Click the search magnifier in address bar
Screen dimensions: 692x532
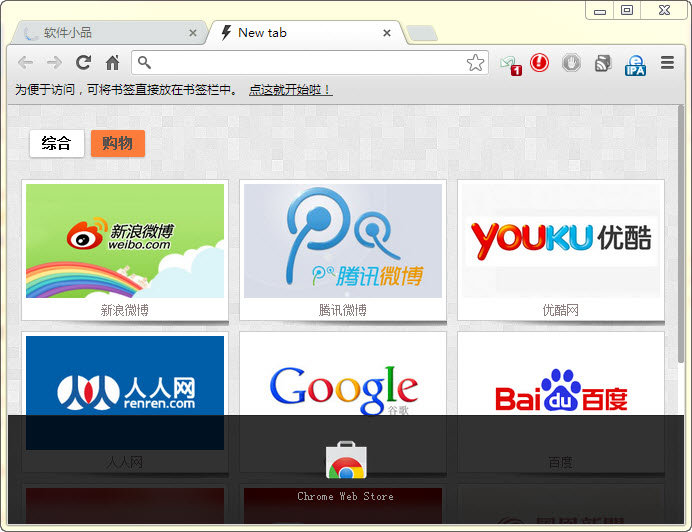pos(144,63)
